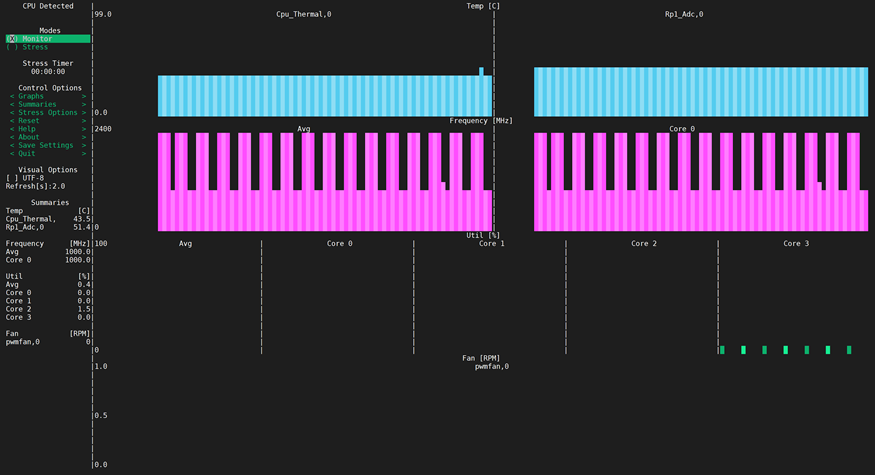Toggle the UTF-8 checkbox

(x=28, y=178)
